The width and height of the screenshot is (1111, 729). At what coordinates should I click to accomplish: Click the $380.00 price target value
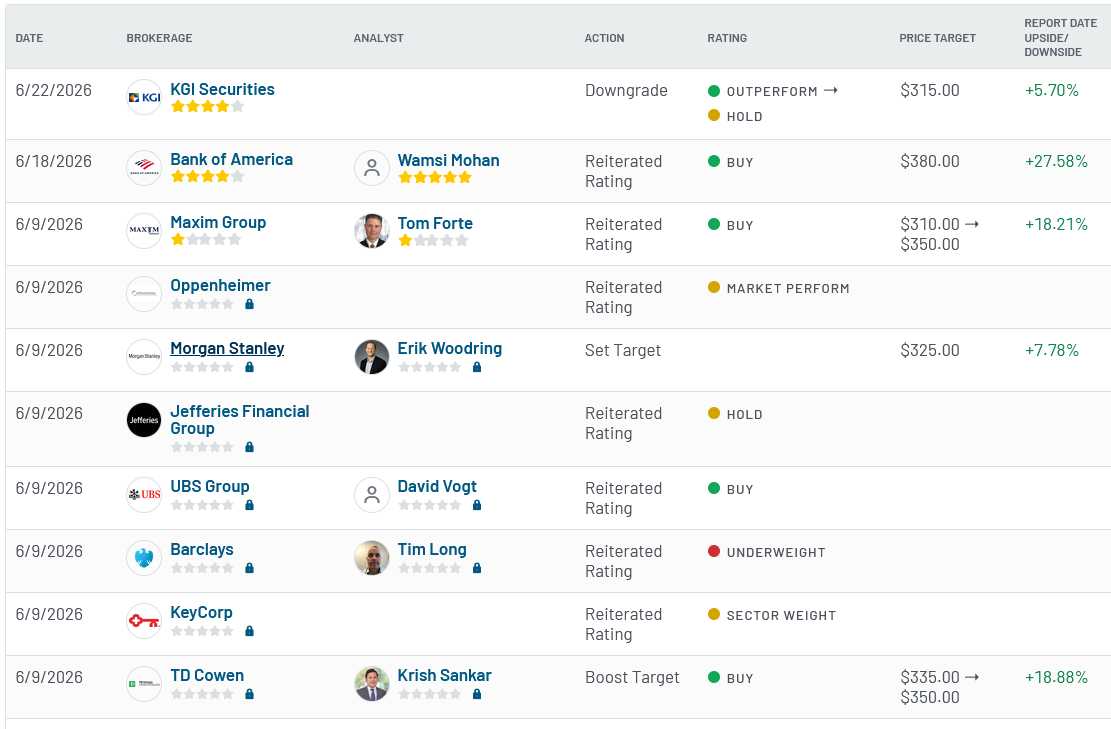930,162
